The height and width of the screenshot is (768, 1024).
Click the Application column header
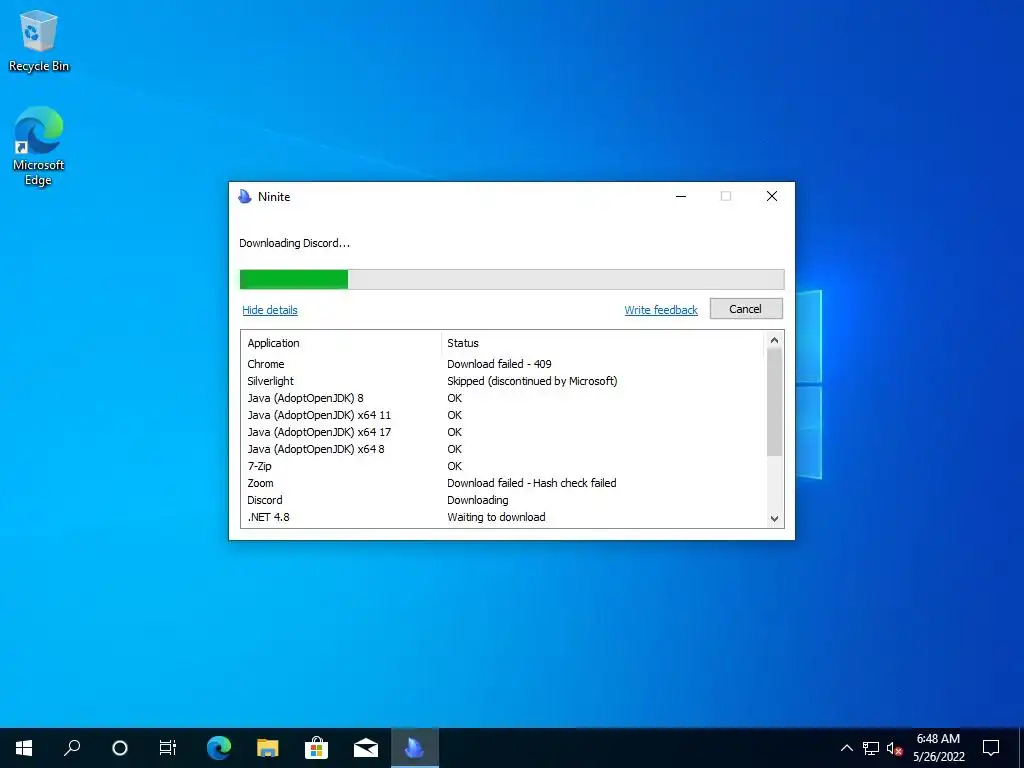(341, 343)
